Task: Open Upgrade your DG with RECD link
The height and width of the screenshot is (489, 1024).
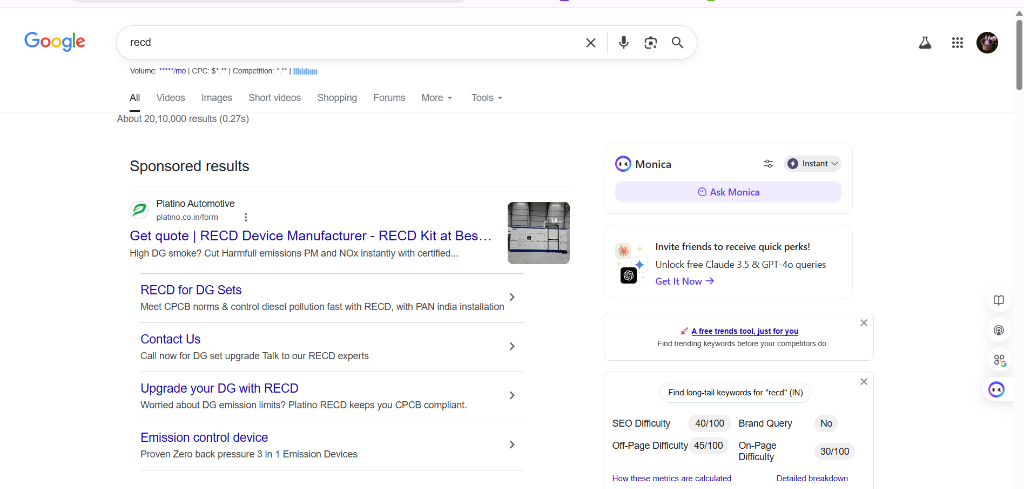Action: pyautogui.click(x=219, y=388)
